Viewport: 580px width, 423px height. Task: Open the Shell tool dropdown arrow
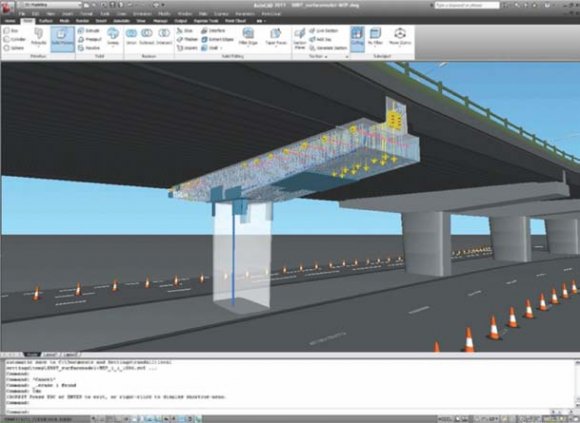(x=222, y=48)
